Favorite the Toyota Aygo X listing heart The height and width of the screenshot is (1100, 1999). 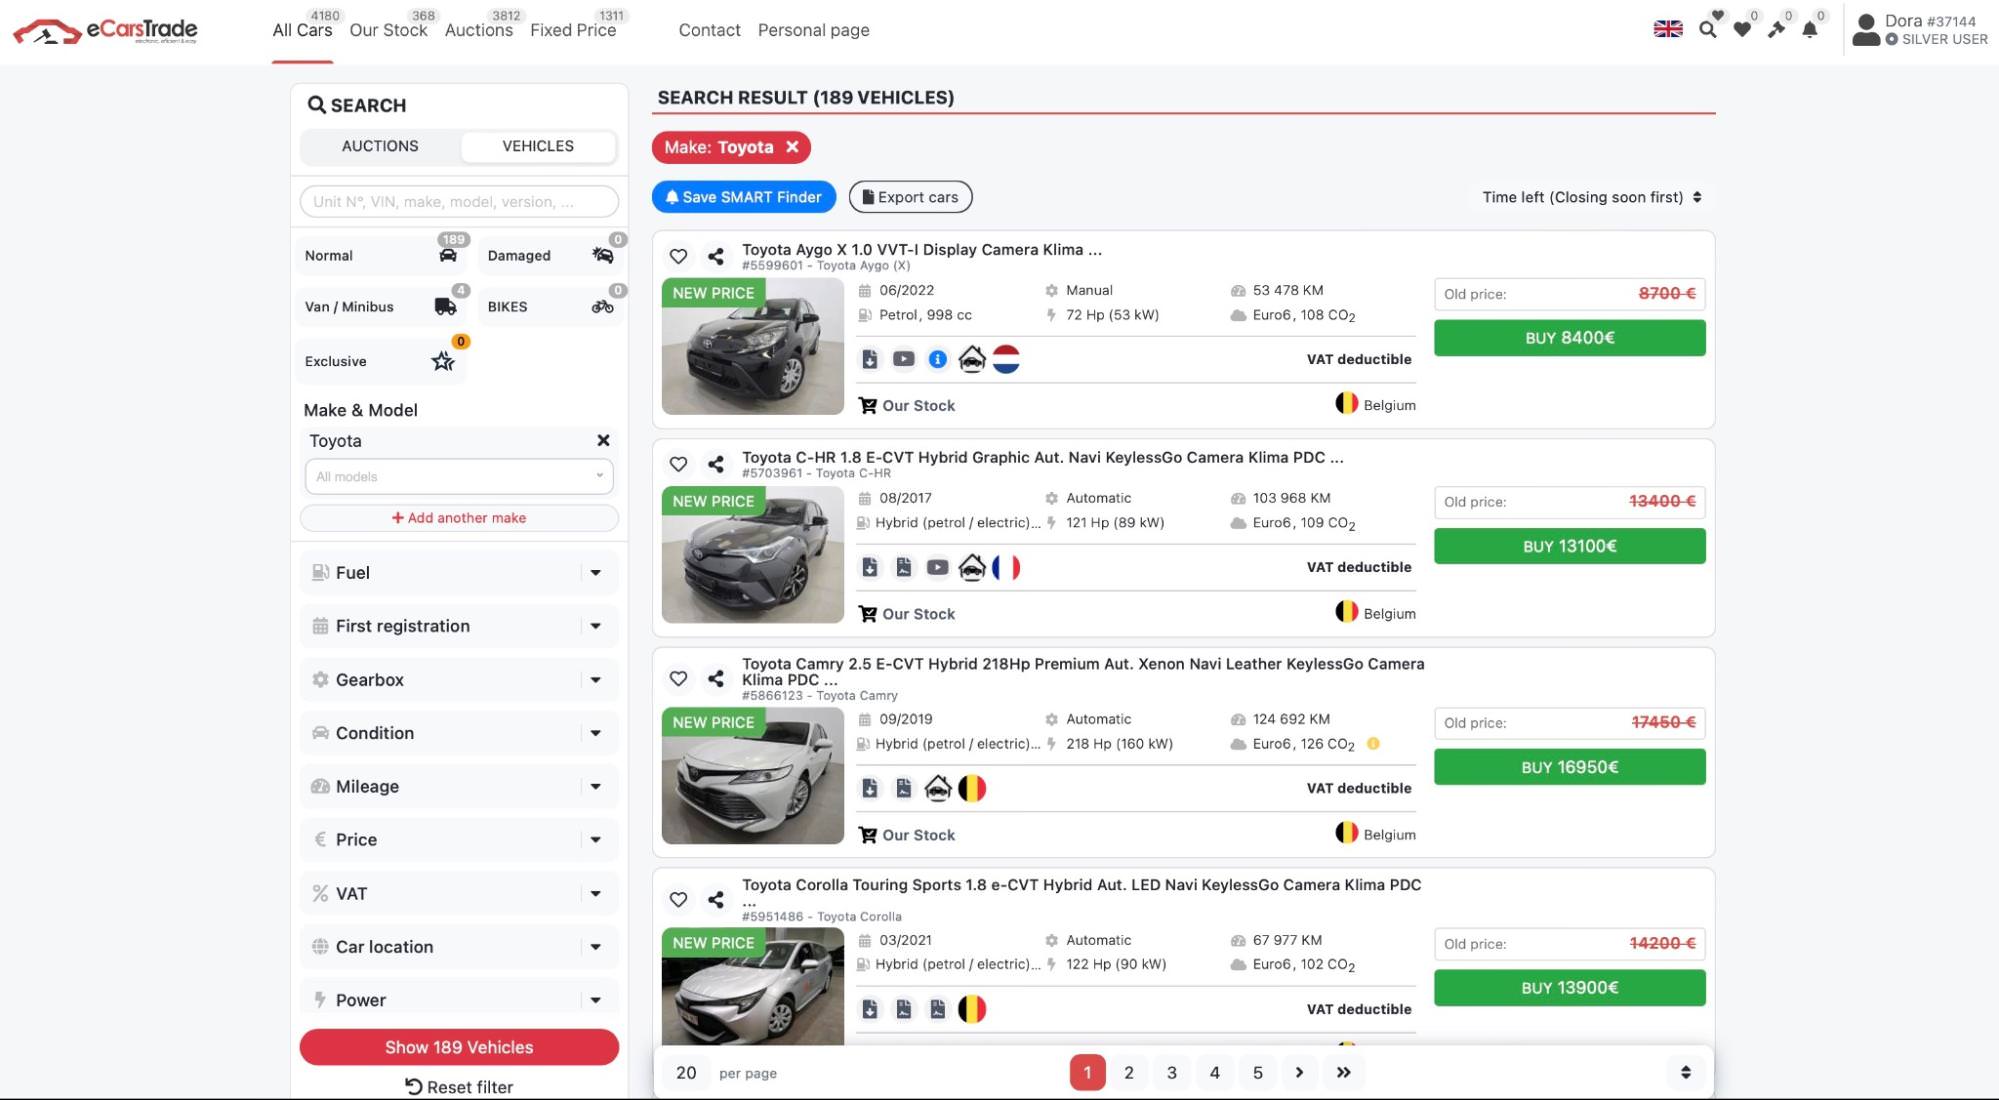[678, 256]
